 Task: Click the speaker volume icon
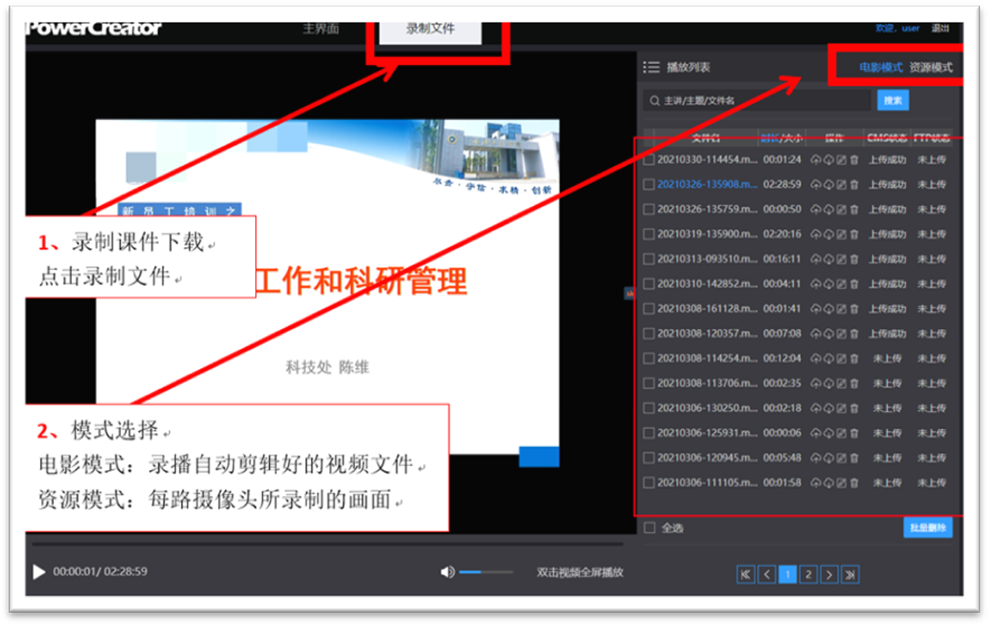pyautogui.click(x=447, y=572)
